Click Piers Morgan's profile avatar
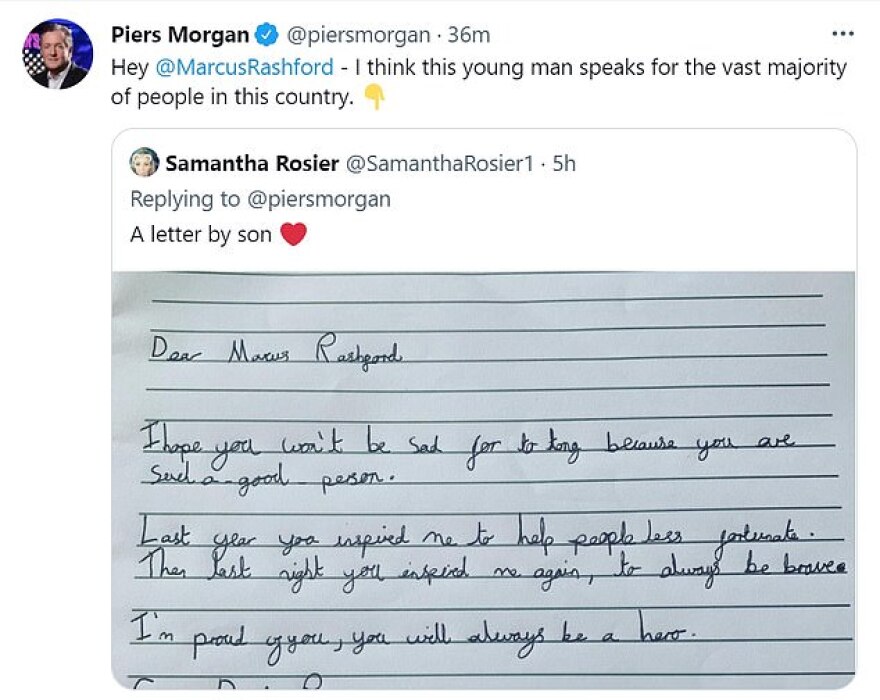 coord(56,54)
